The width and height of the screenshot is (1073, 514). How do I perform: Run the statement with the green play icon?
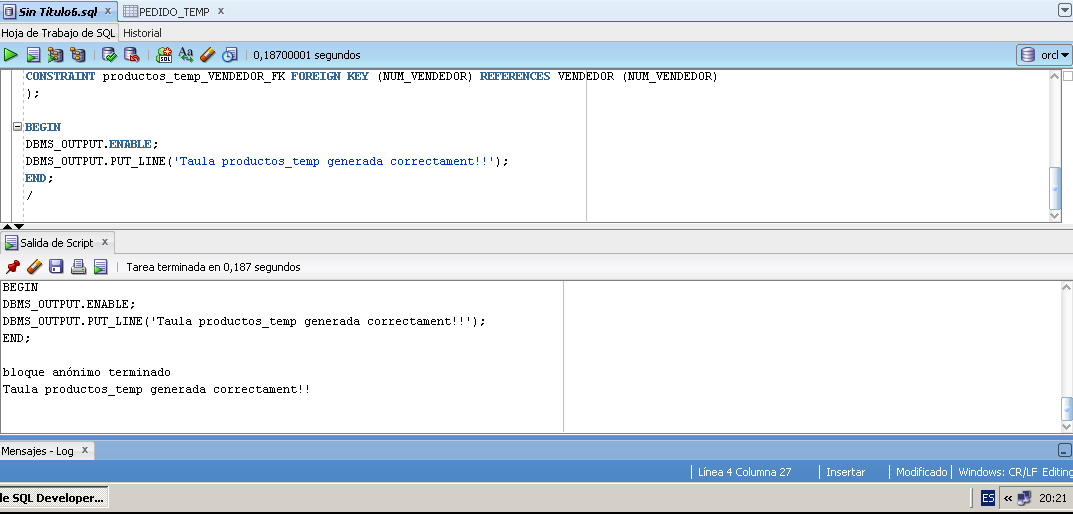tap(10, 55)
